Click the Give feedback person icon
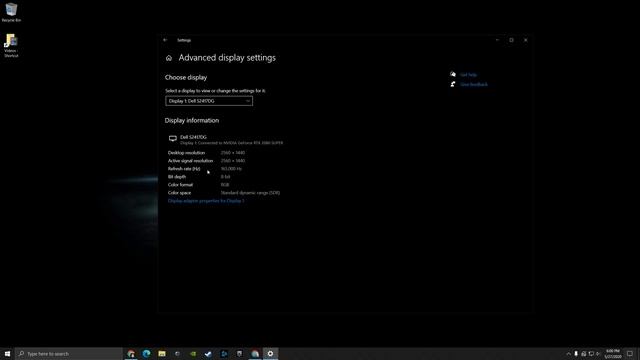640x360 pixels. 453,84
